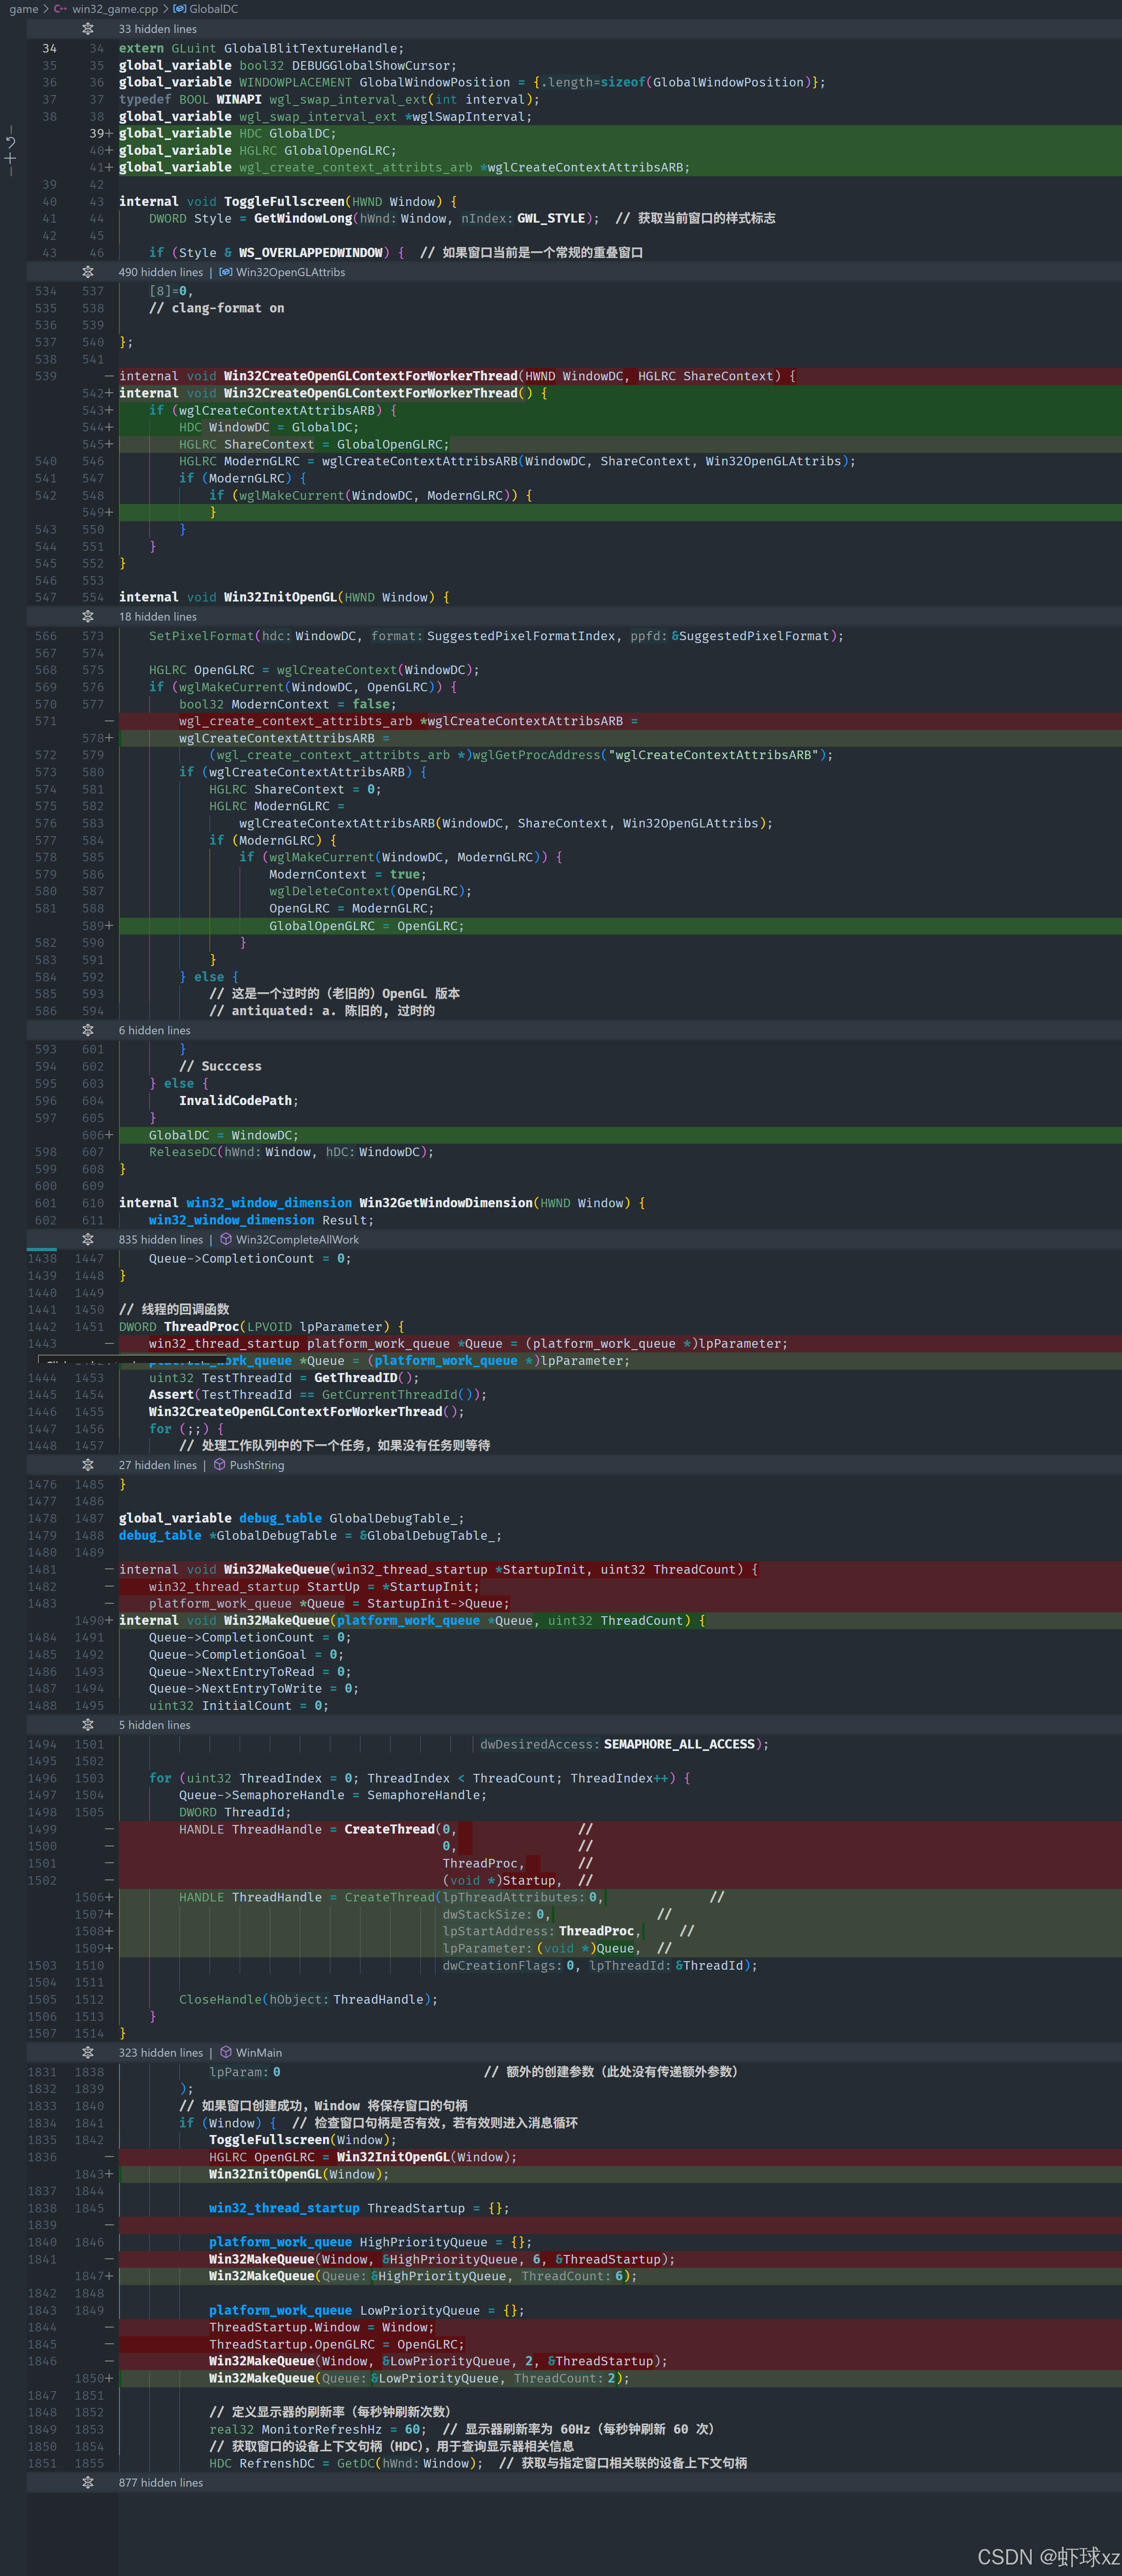Click unfold icon beside 6 hidden lines
This screenshot has height=2576, width=1122.
point(88,1030)
